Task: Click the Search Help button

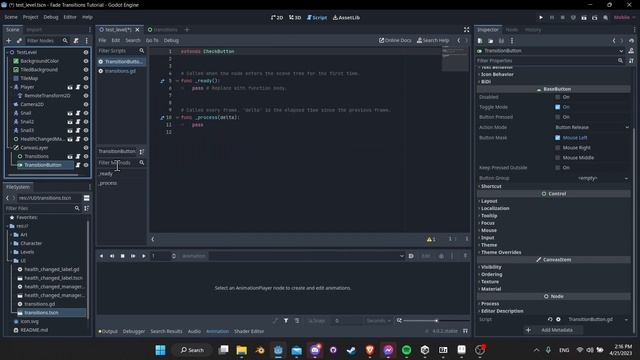Action: click(x=433, y=40)
